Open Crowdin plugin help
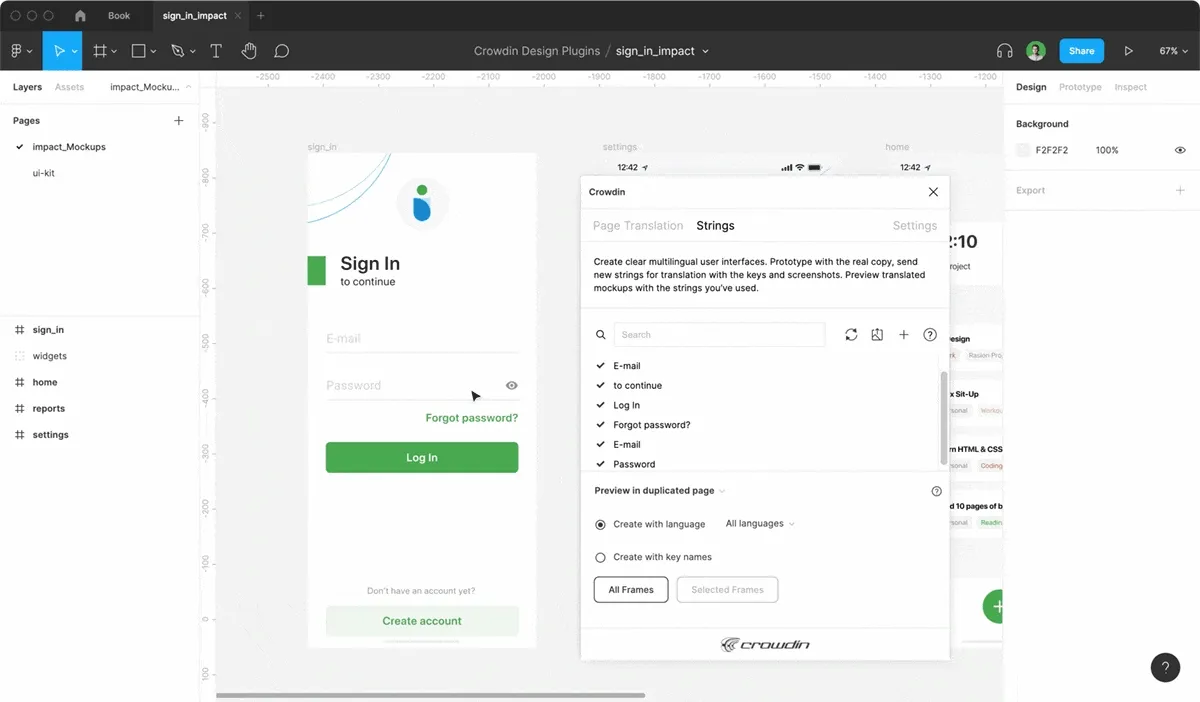 930,334
